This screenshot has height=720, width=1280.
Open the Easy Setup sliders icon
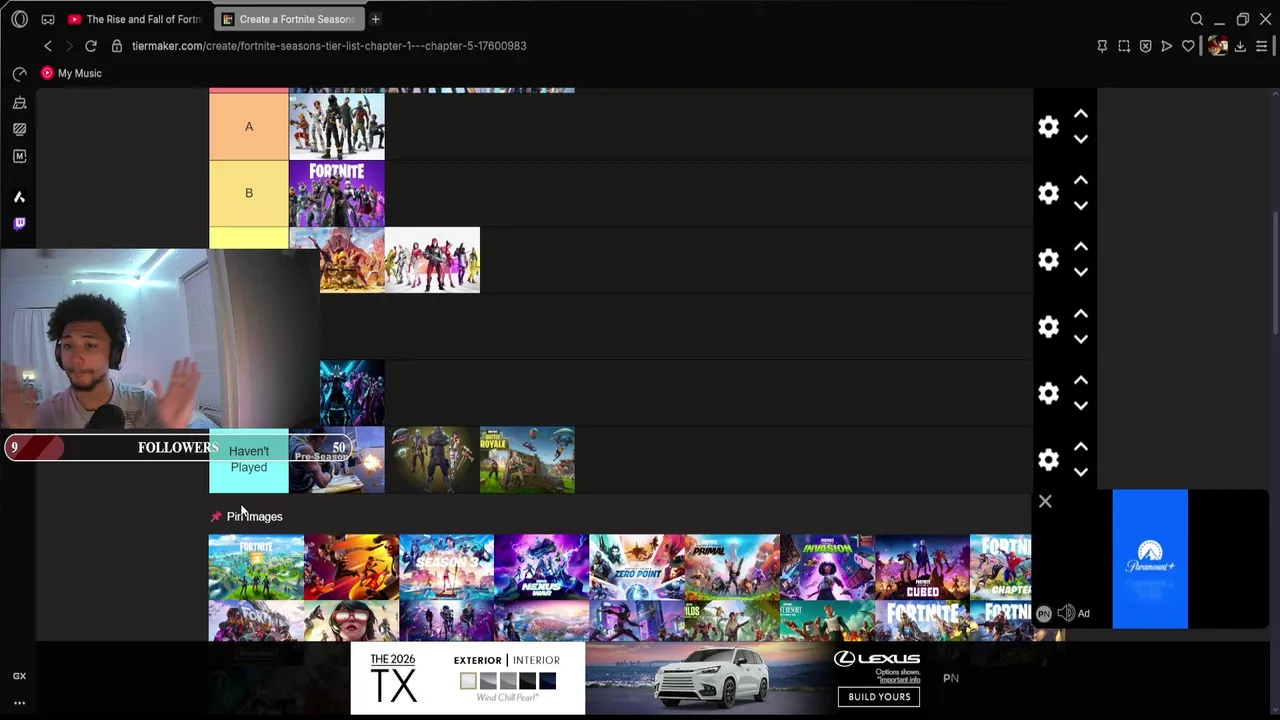tap(1262, 46)
